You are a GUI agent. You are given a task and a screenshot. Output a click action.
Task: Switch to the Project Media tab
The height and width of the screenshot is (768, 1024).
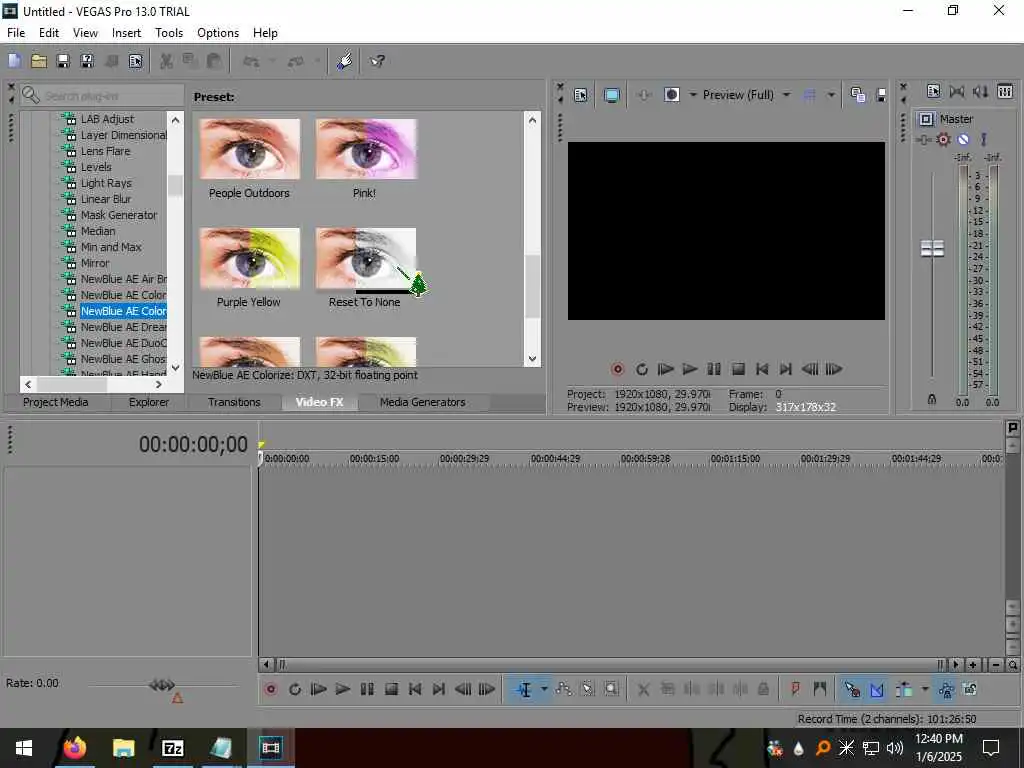coord(56,402)
